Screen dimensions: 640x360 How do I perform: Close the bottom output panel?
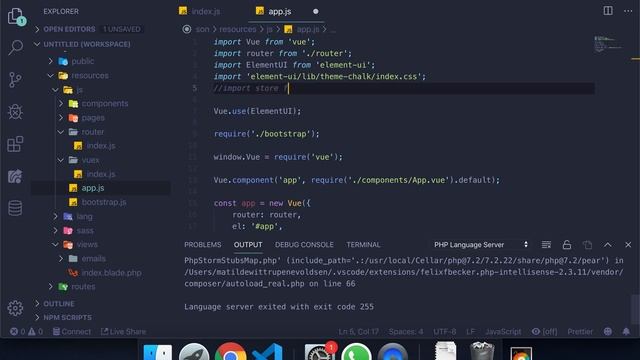pyautogui.click(x=628, y=244)
